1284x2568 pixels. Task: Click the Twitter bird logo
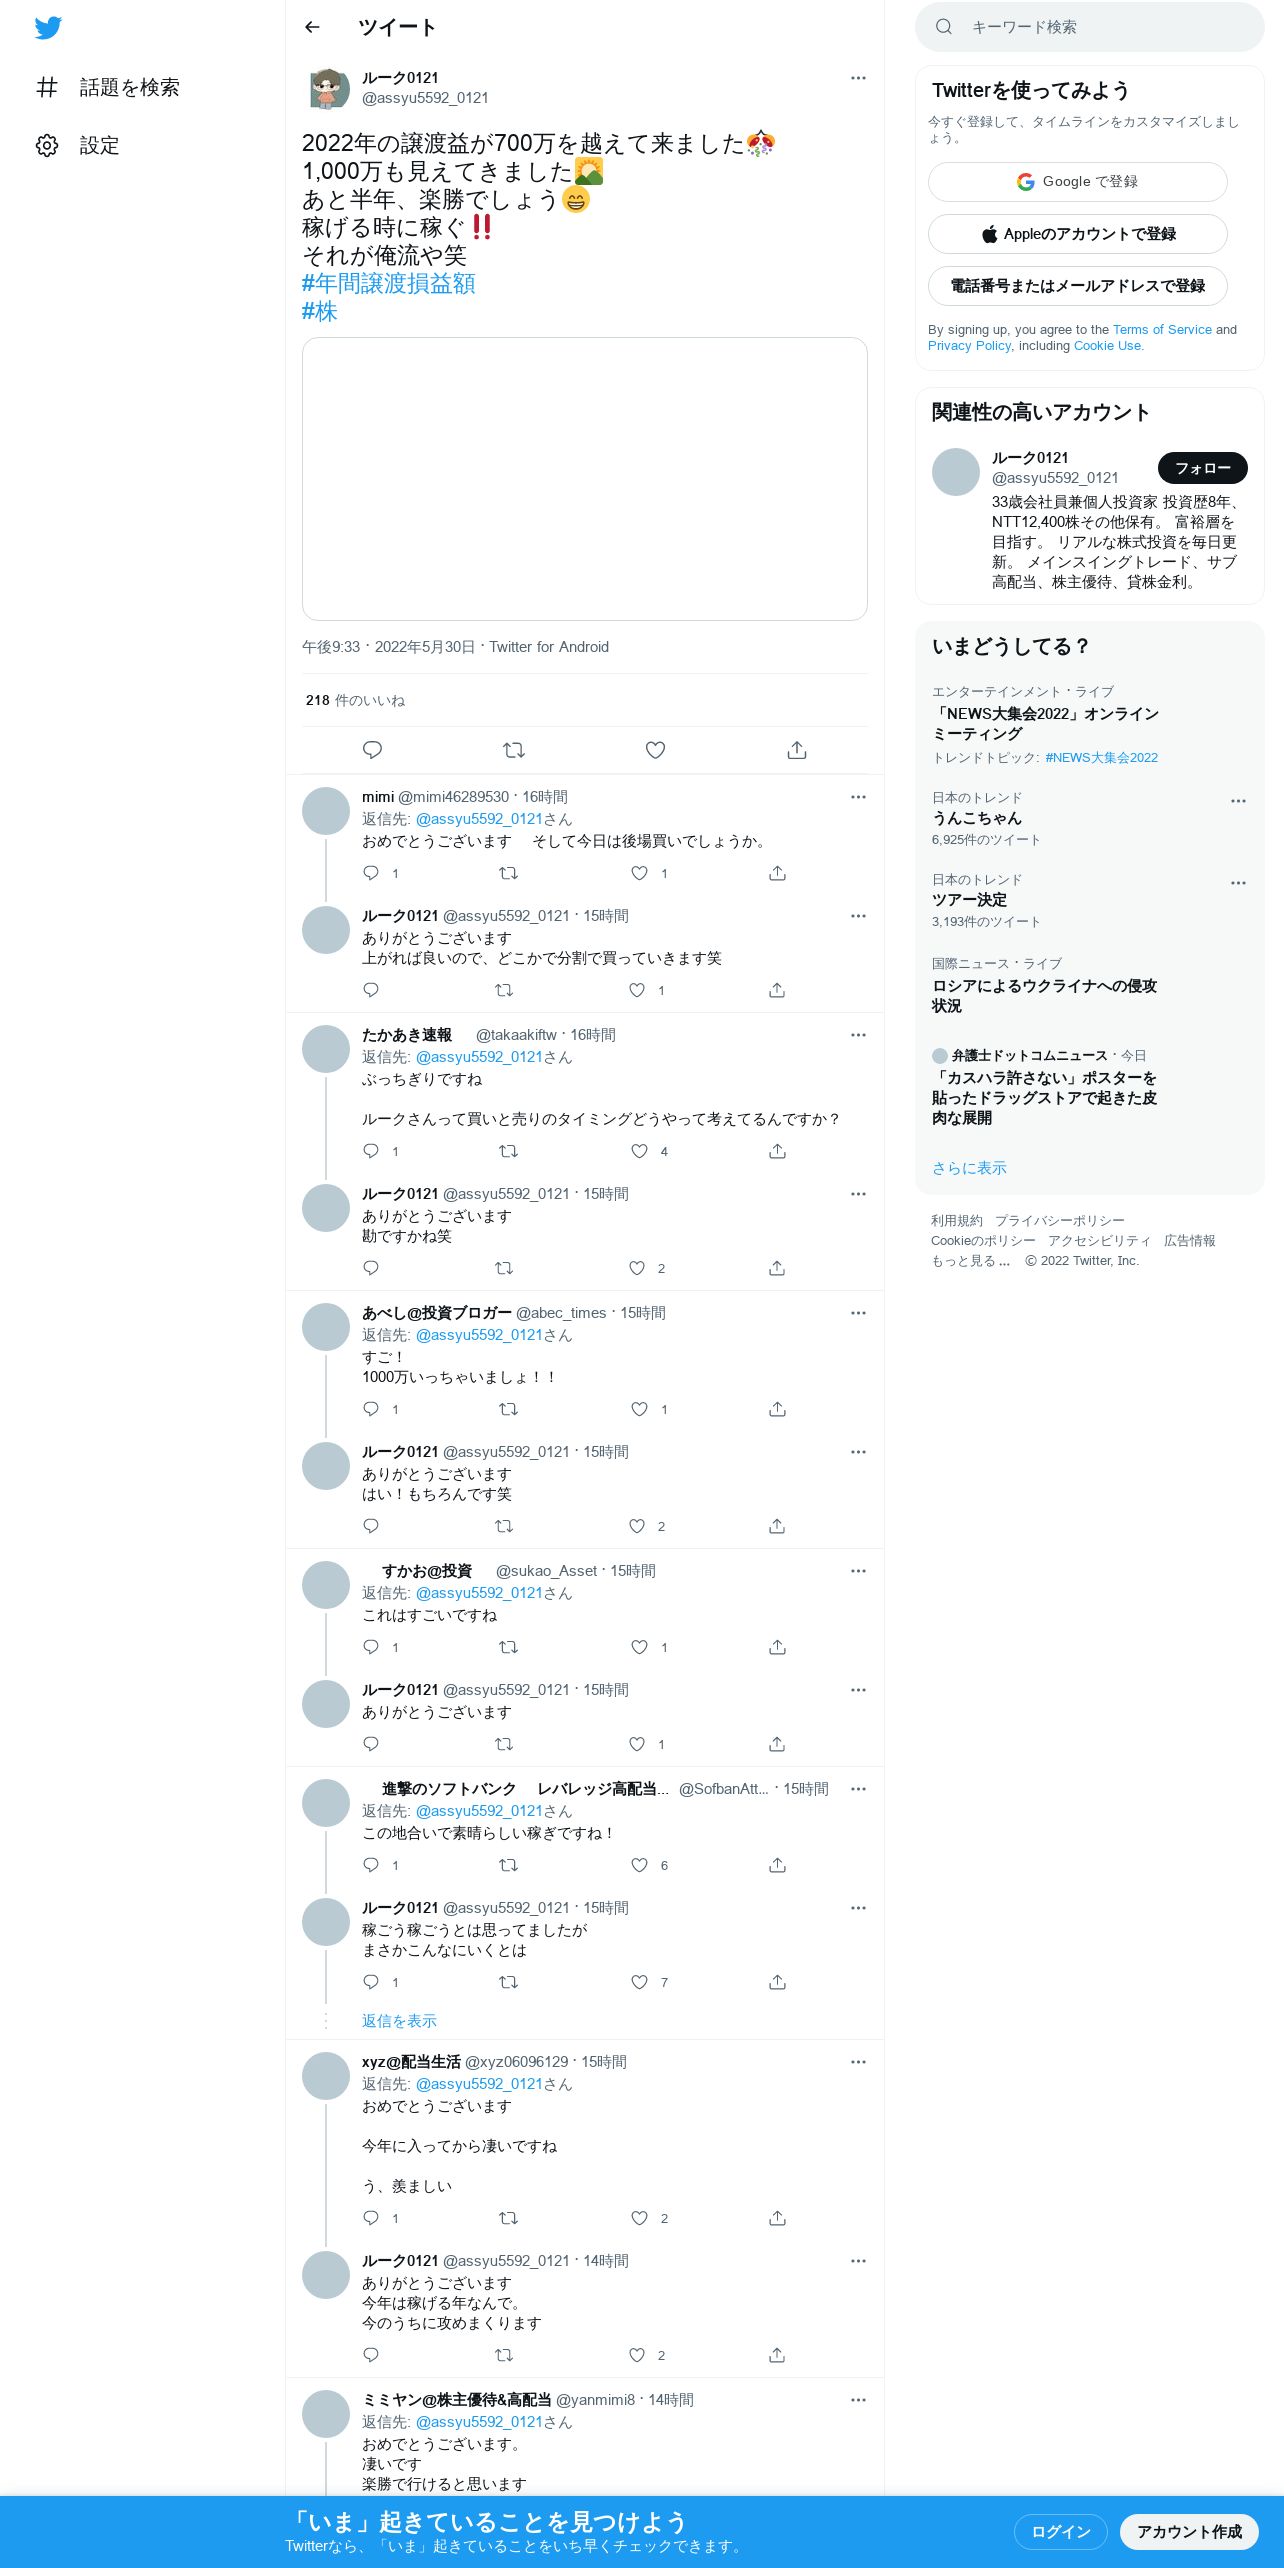point(48,28)
